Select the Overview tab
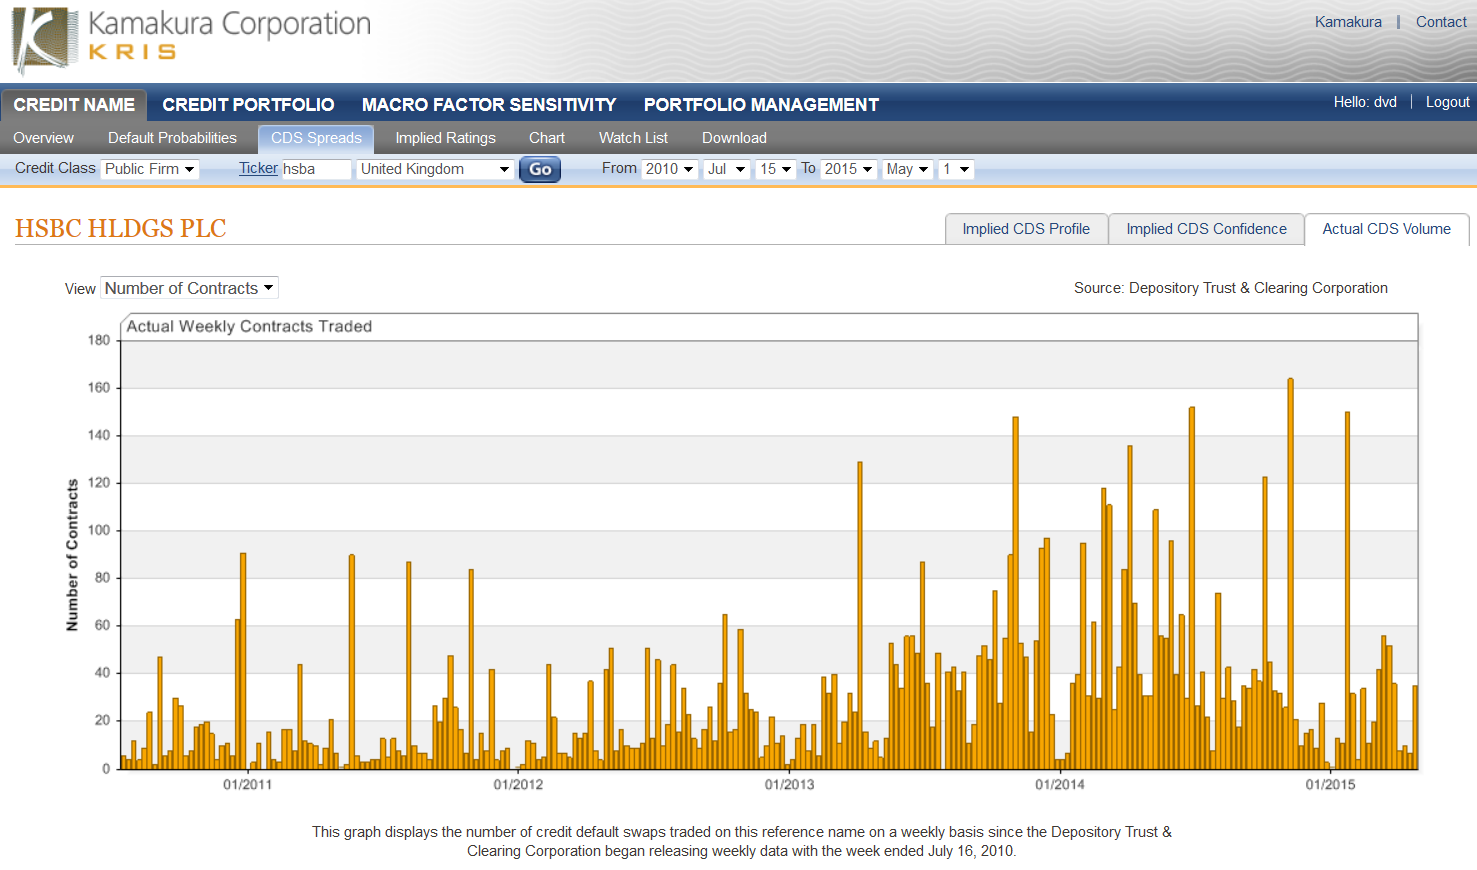This screenshot has height=870, width=1477. point(44,138)
